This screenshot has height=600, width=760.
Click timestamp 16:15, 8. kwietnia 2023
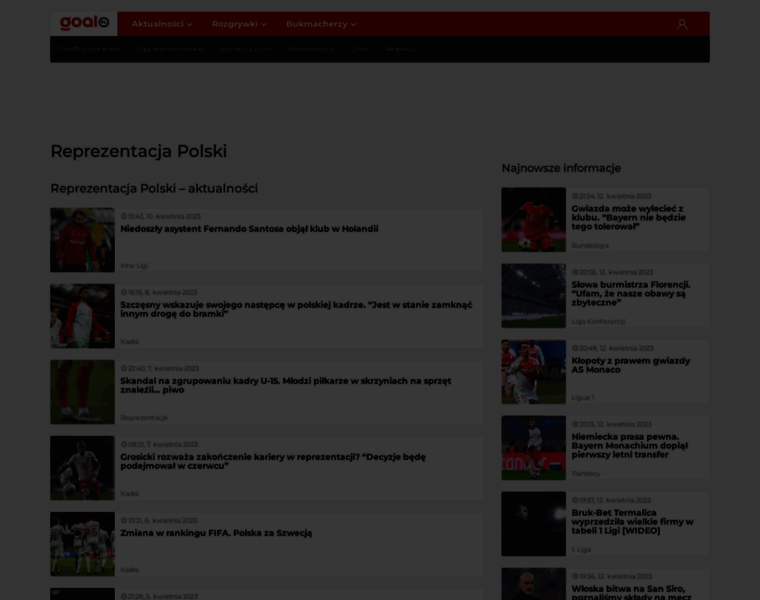click(159, 293)
